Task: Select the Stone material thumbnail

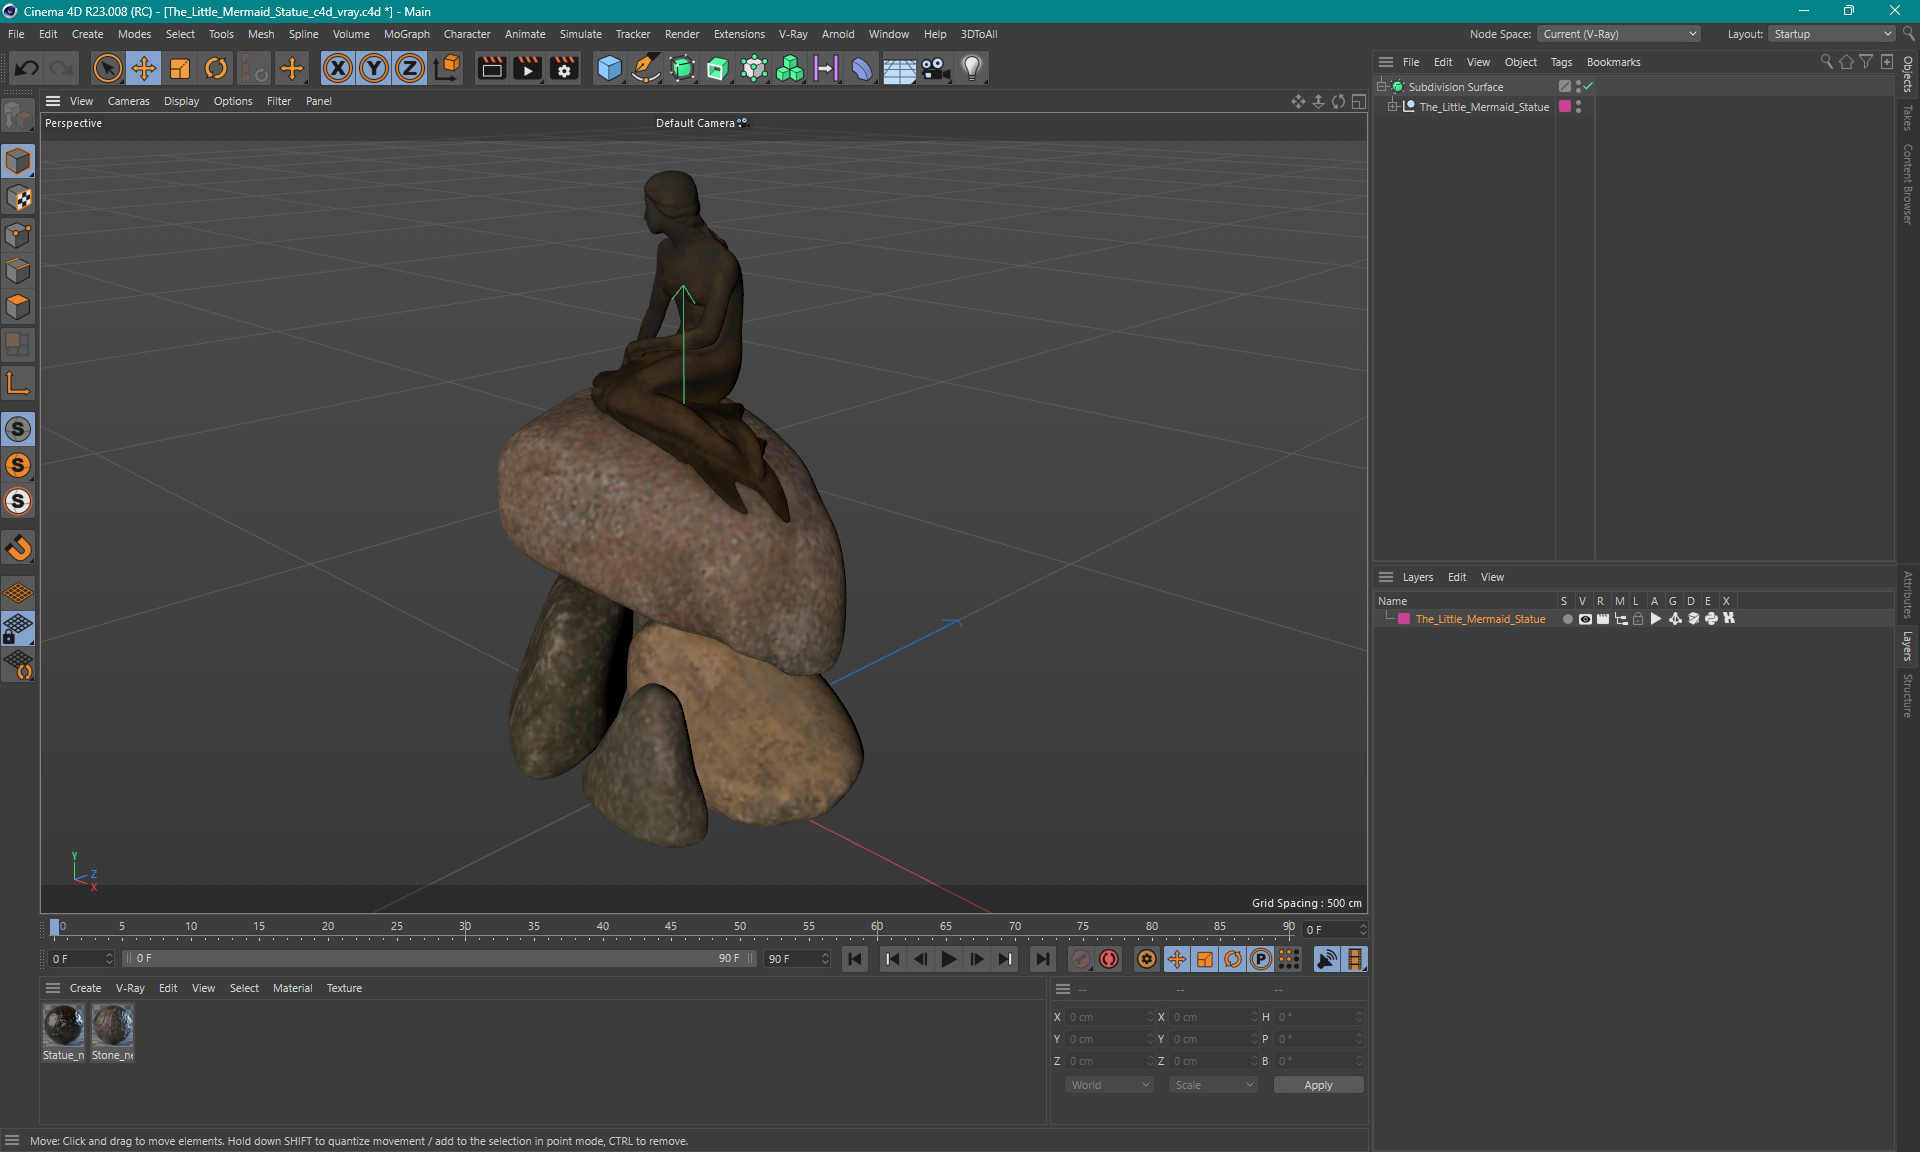Action: [x=112, y=1025]
